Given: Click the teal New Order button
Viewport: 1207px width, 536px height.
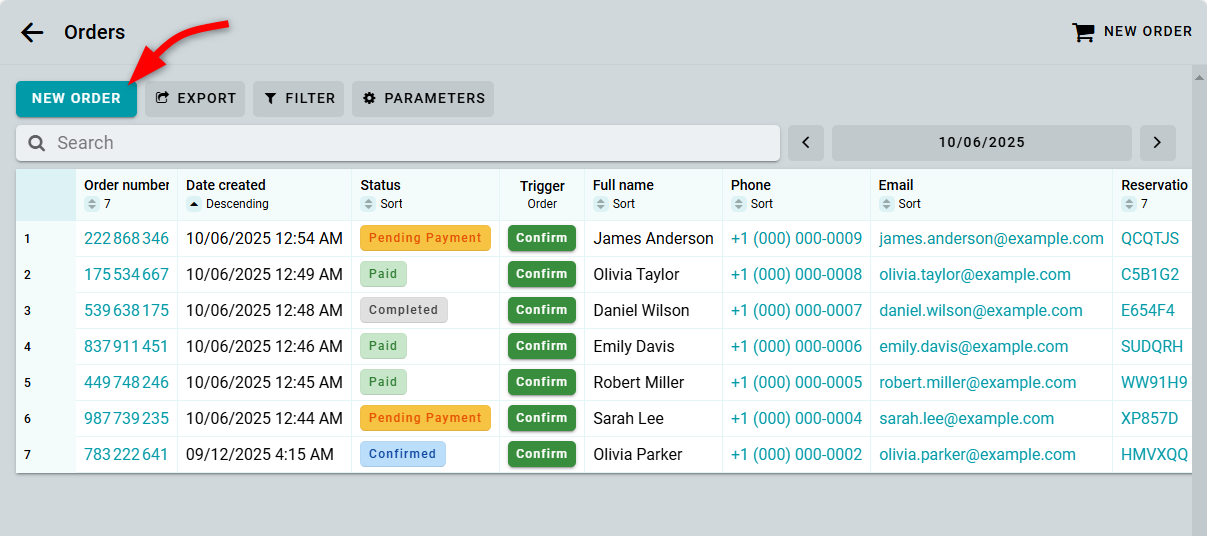Looking at the screenshot, I should coord(76,98).
